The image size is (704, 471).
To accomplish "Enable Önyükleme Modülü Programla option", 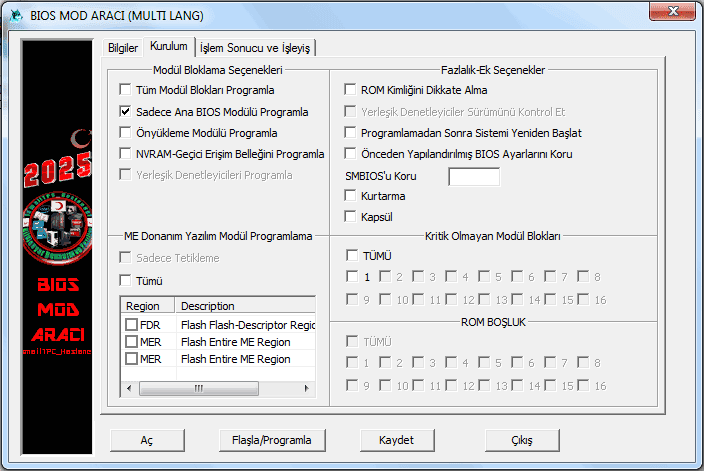I will 126,132.
